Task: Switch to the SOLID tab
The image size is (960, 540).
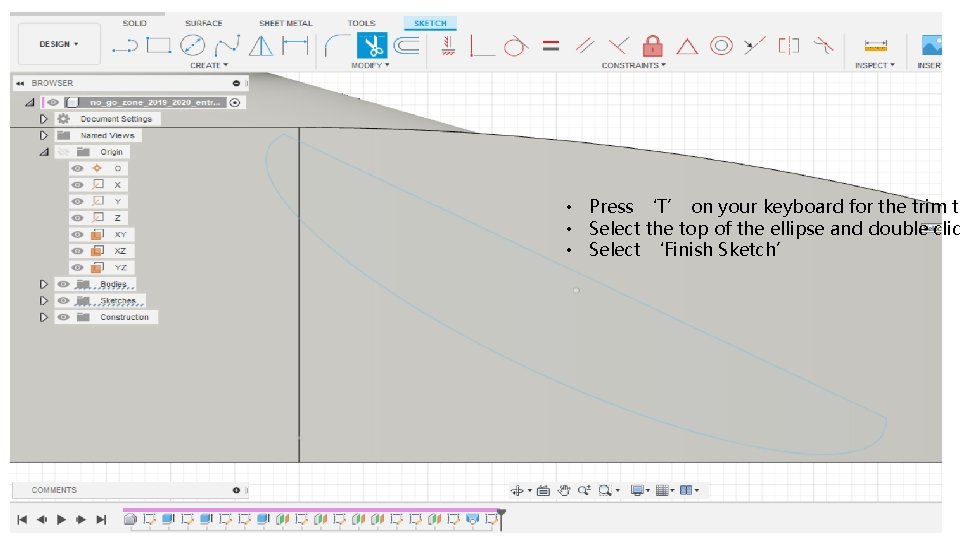Action: click(134, 23)
